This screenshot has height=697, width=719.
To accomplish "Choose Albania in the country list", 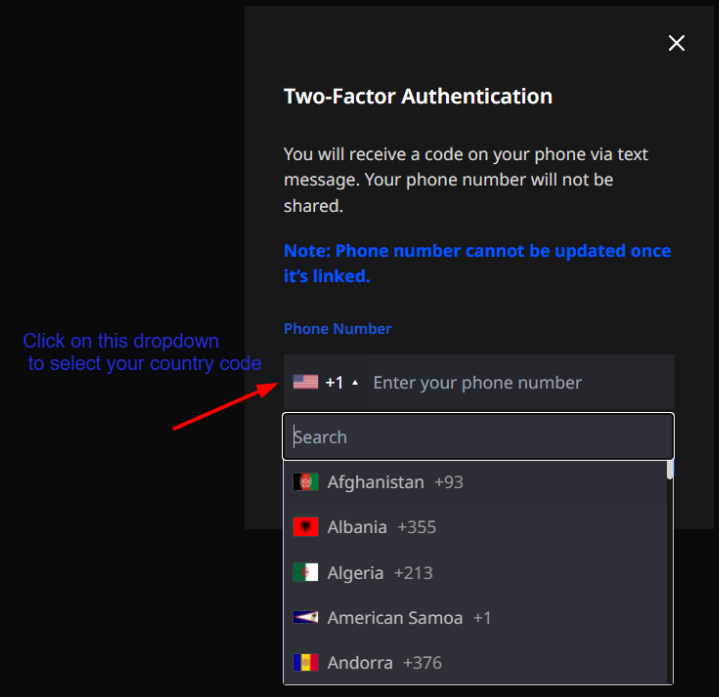I will [357, 527].
